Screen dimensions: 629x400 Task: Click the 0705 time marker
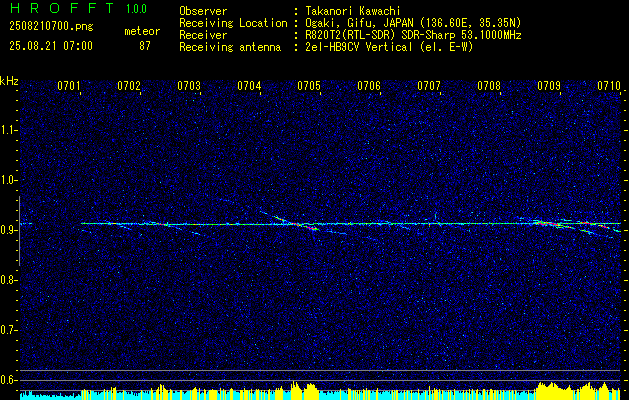(309, 86)
